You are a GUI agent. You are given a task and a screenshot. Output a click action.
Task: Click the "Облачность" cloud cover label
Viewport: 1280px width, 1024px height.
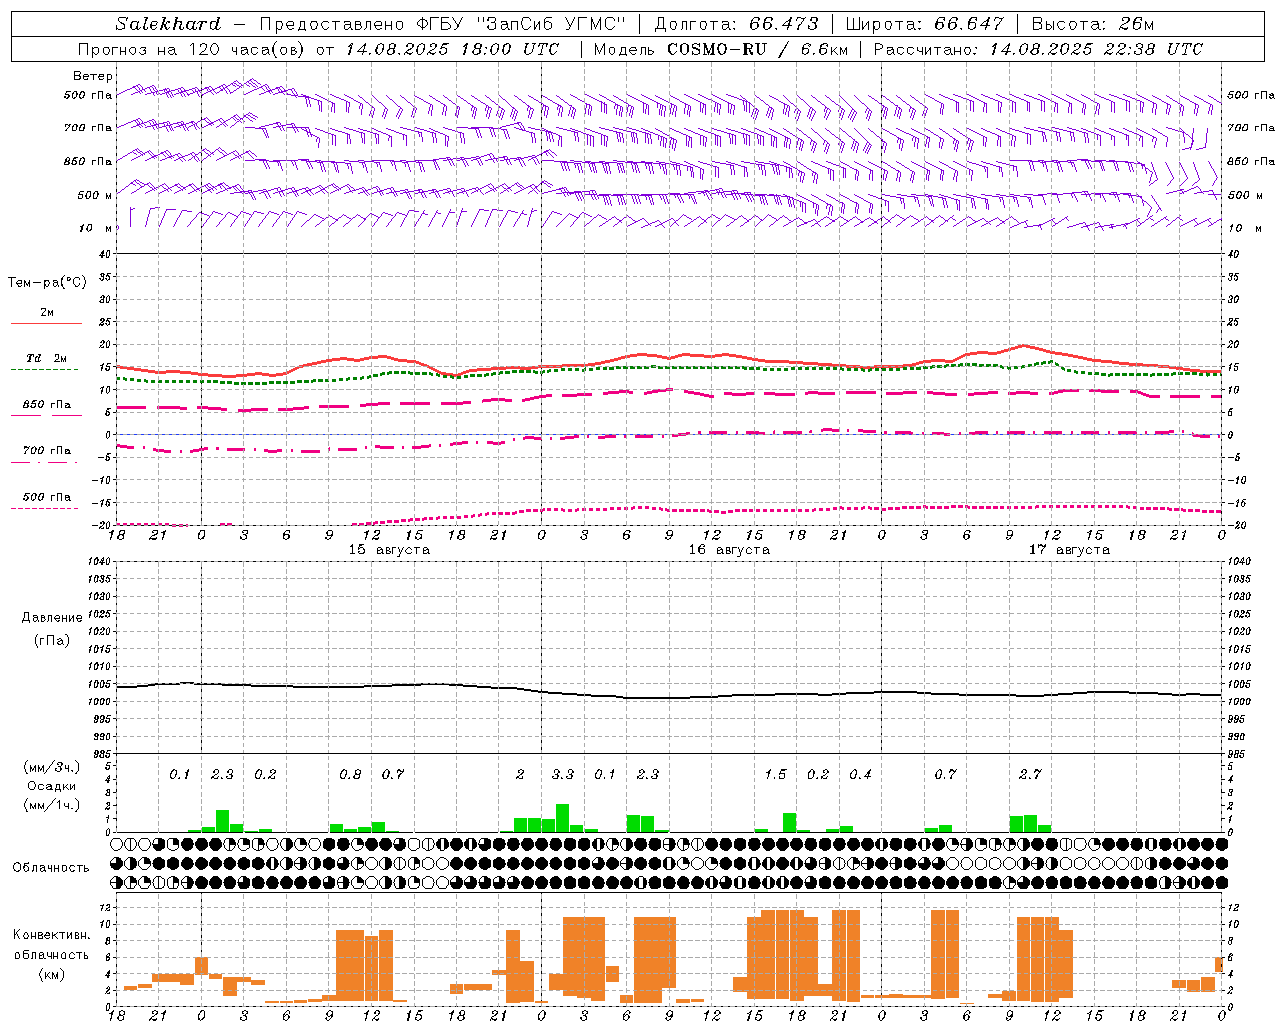[x=51, y=867]
